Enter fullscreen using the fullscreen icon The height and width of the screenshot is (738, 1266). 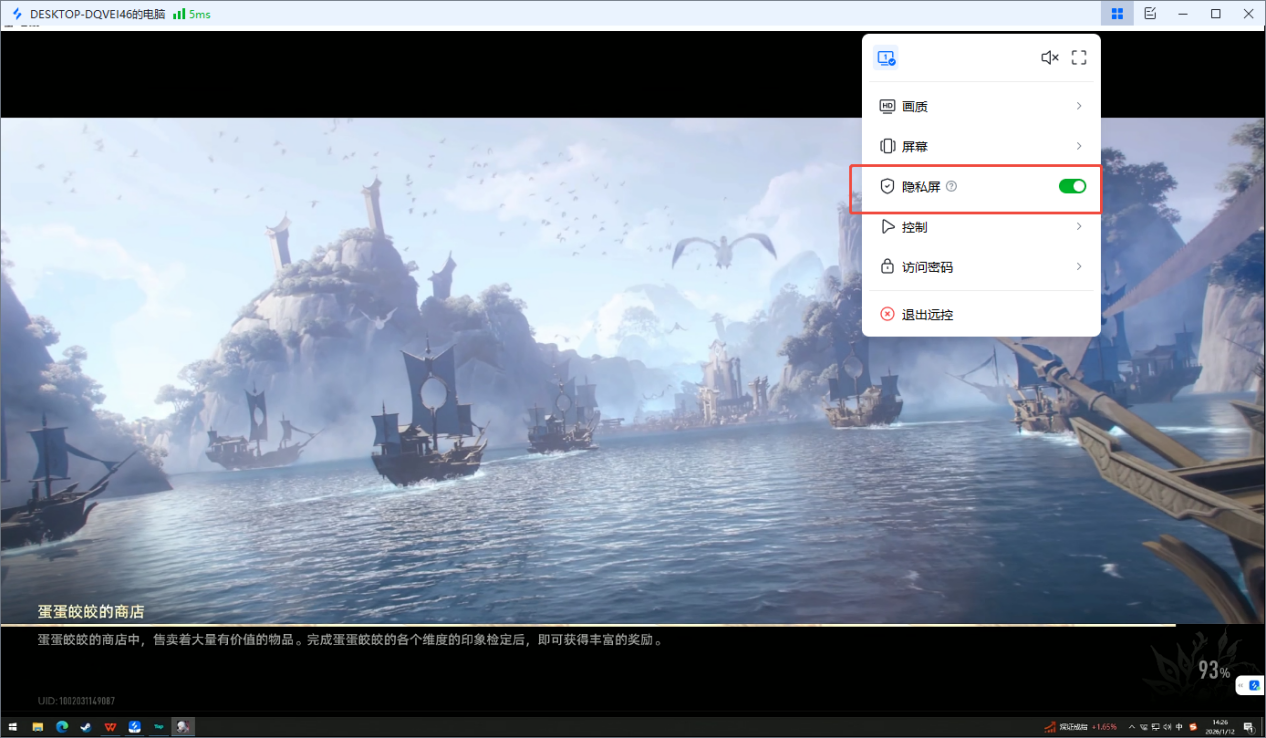(1078, 57)
